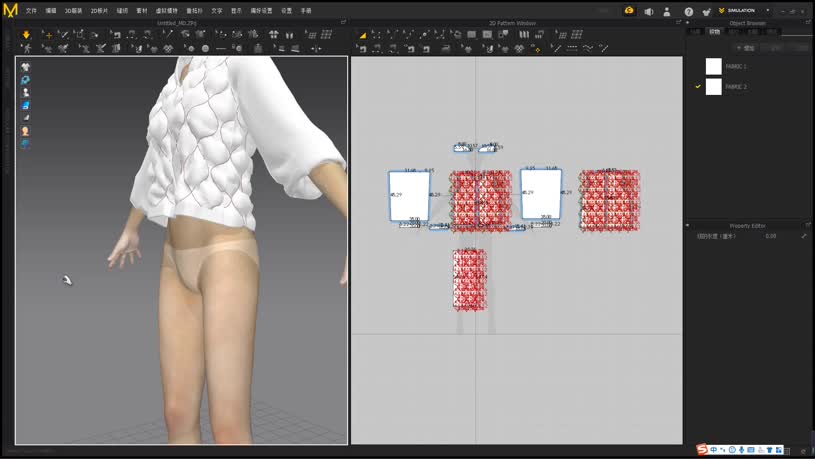Open the 偏好设置 menu
815x459 pixels.
tap(261, 10)
